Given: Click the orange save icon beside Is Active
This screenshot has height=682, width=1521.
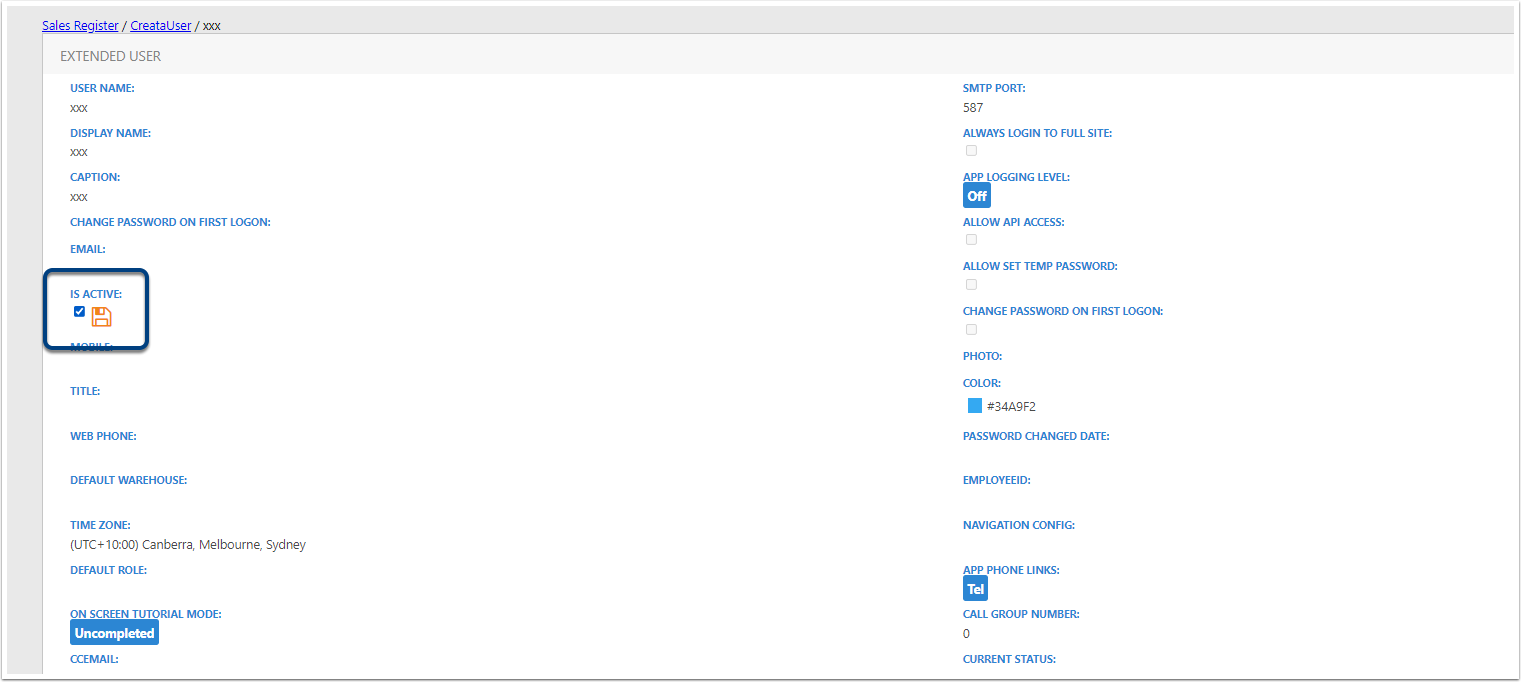Looking at the screenshot, I should click(102, 317).
